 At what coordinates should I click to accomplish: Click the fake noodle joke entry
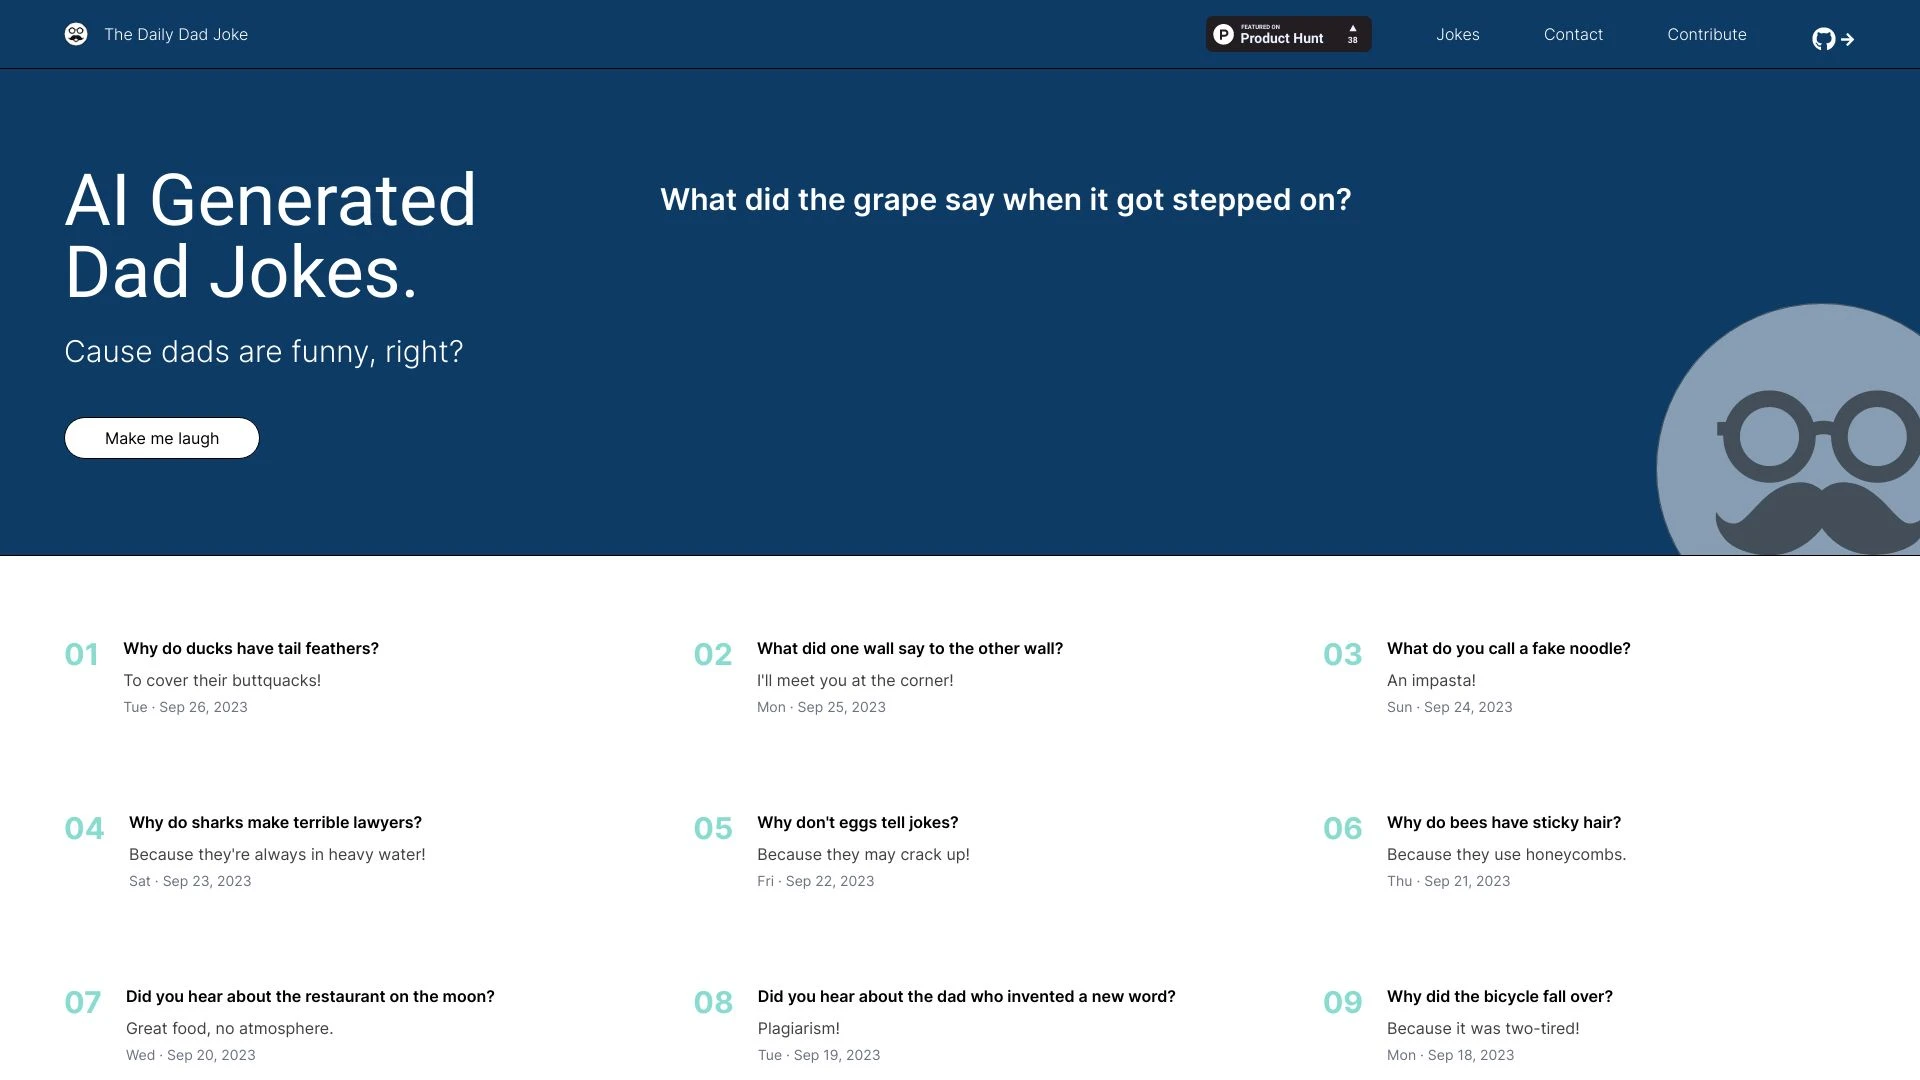click(x=1508, y=648)
